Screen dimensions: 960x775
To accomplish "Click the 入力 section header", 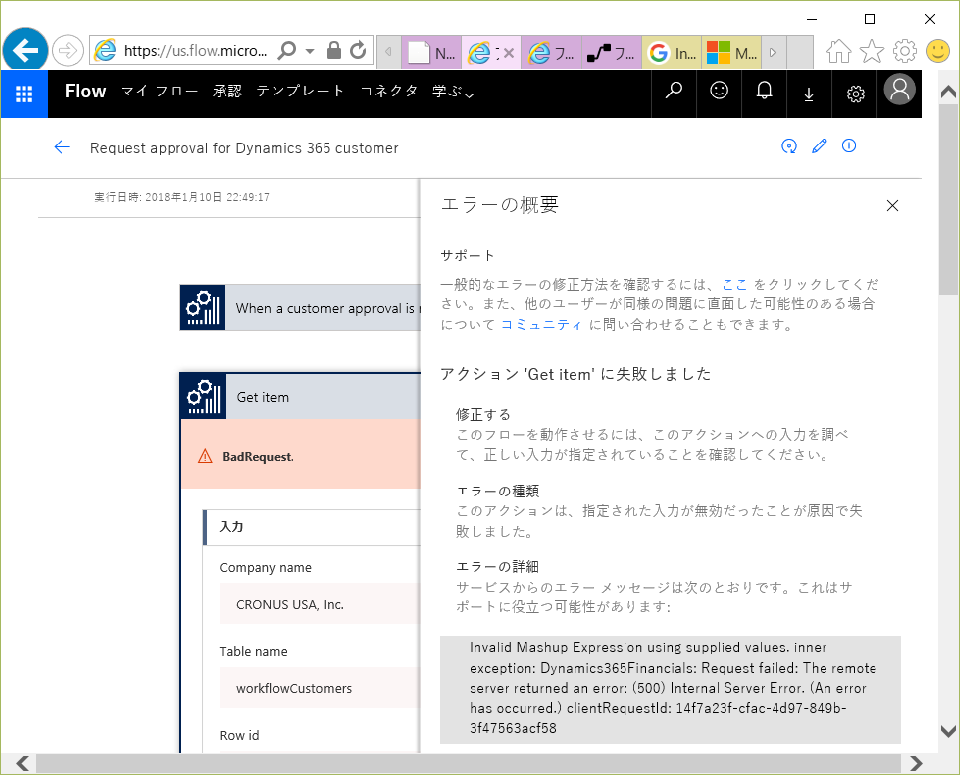I will (x=312, y=527).
